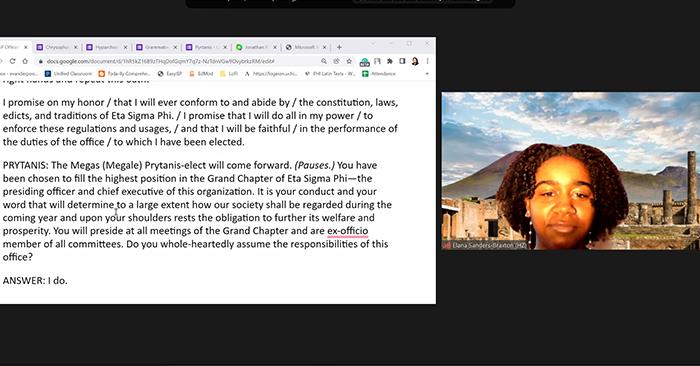Open the side panel icon
The width and height of the screenshot is (700, 366).
pos(402,61)
